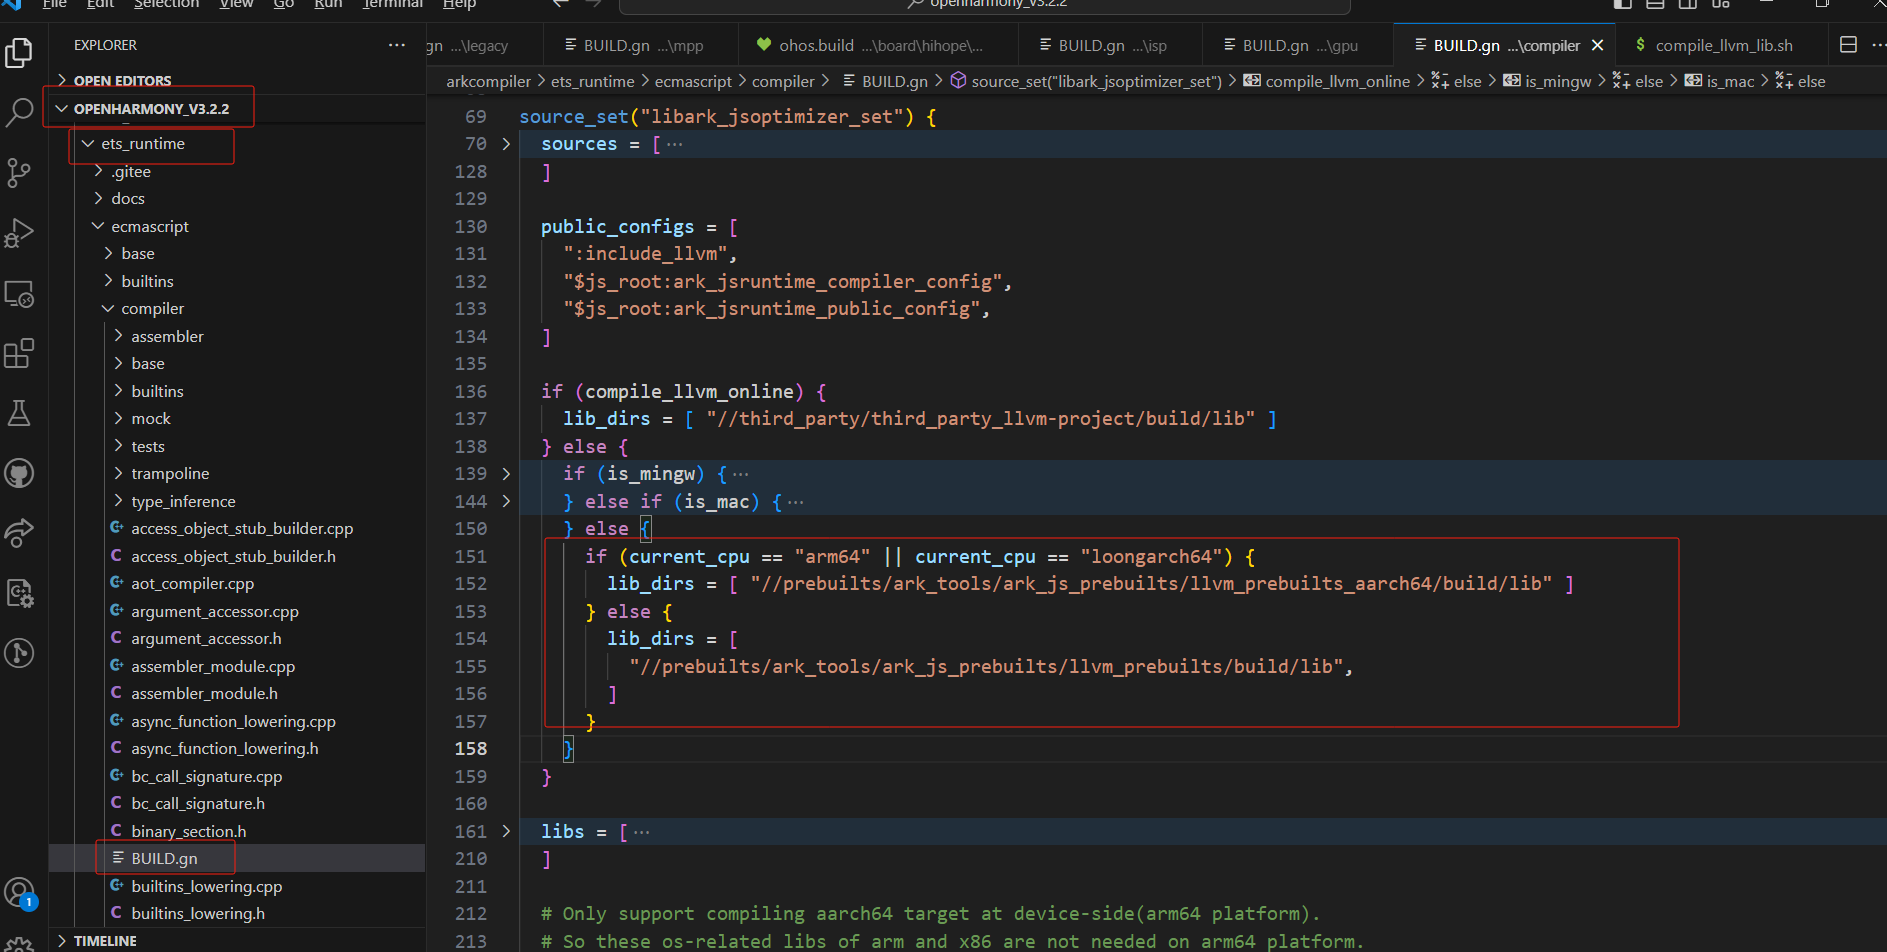Open the Remote Explorer view
Viewport: 1887px width, 952px height.
20,293
